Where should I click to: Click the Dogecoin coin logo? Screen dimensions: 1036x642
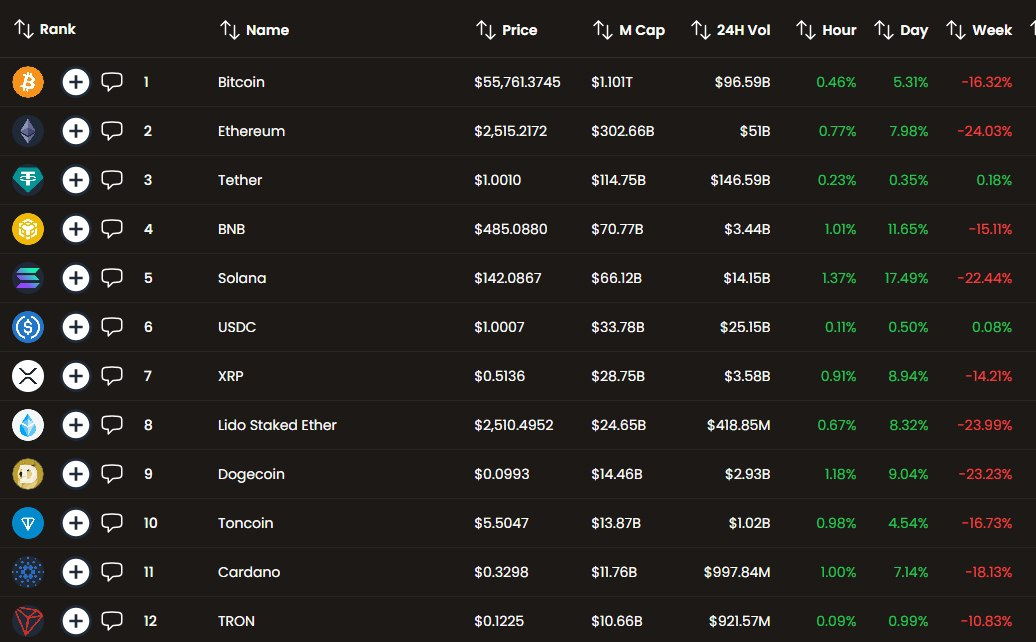28,474
